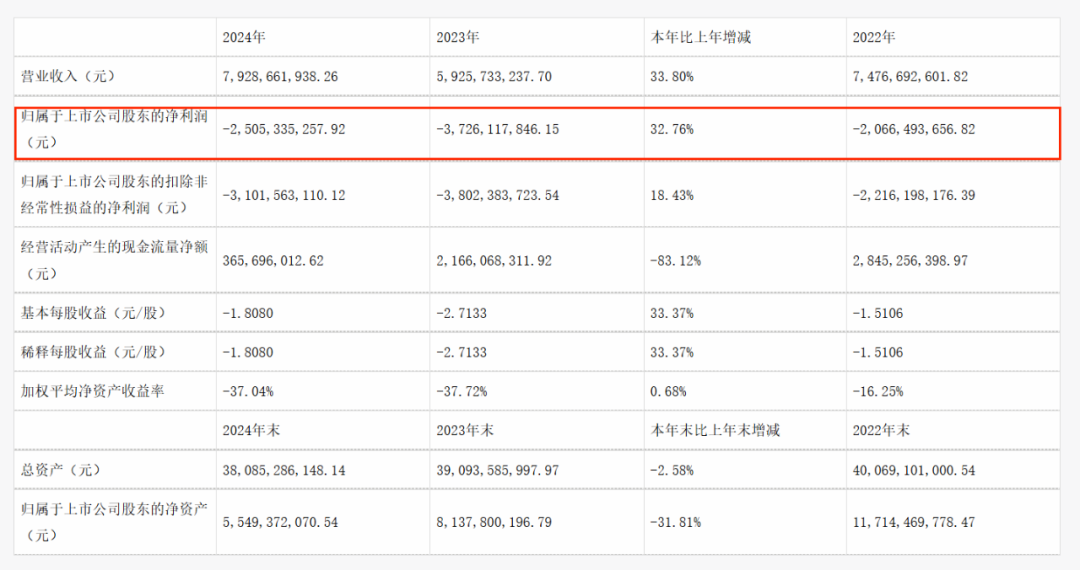
Task: Click the 2024 cash flow value 365,696,012.62
Action: (x=273, y=260)
